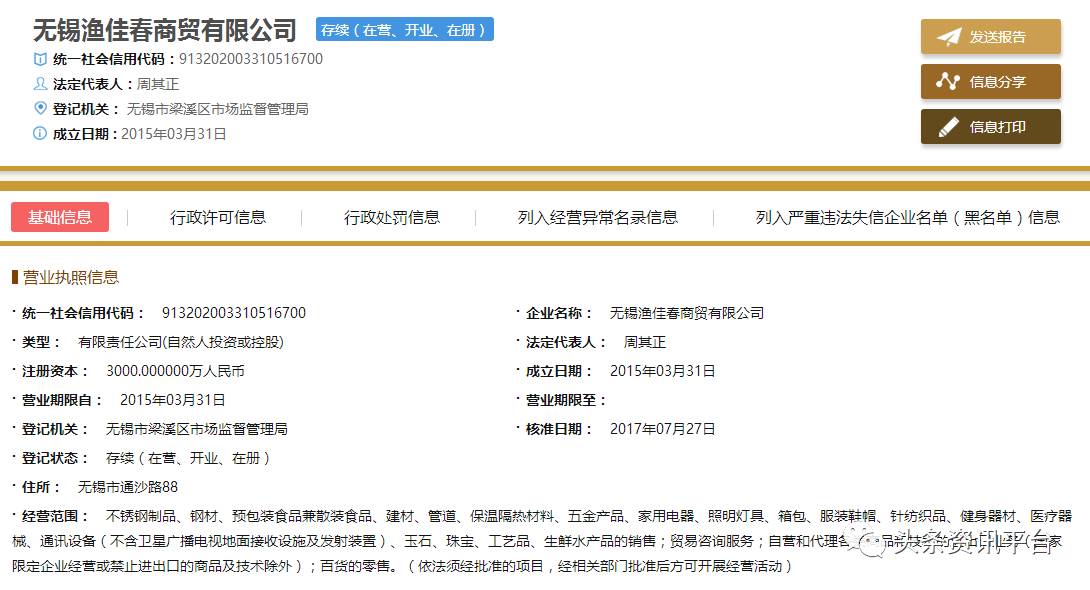Image resolution: width=1090 pixels, height=590 pixels.
Task: Click the share nodes icon on 信息分享
Action: click(x=948, y=82)
